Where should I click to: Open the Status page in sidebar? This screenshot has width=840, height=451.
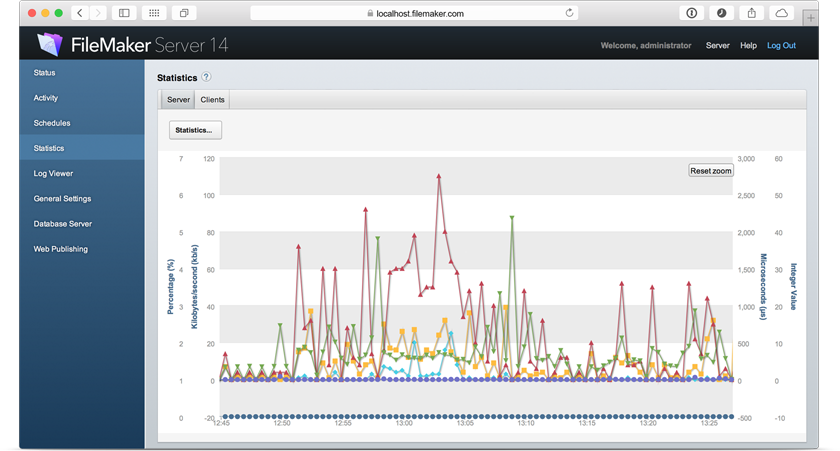[x=82, y=73]
